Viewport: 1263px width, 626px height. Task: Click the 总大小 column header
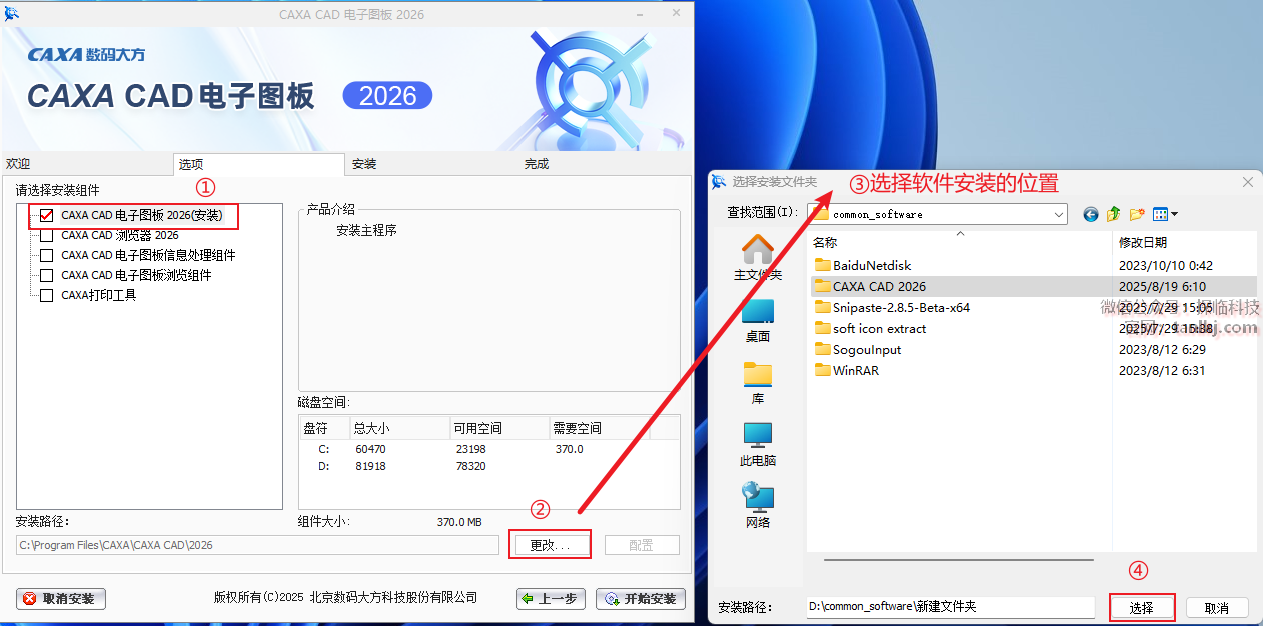point(399,428)
